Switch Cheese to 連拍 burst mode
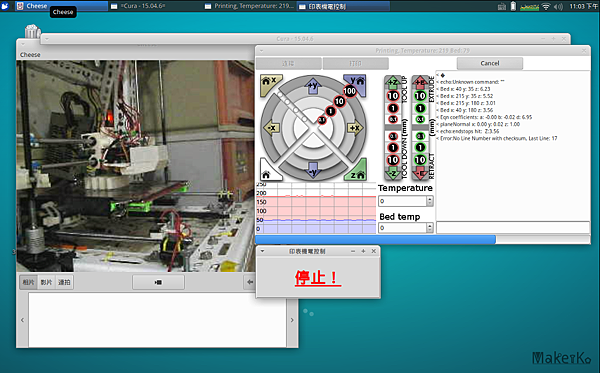The image size is (600, 373). click(x=64, y=282)
